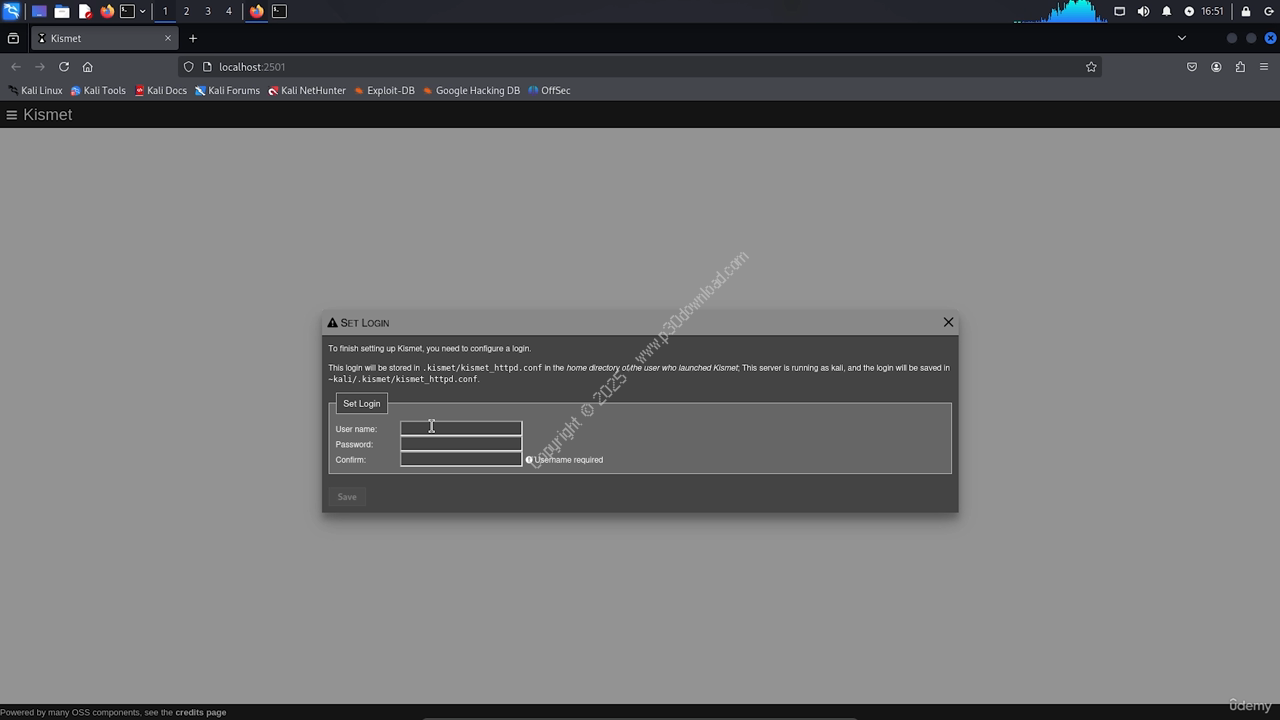Viewport: 1280px width, 720px height.
Task: Switch to workspace 4
Action: click(x=228, y=11)
